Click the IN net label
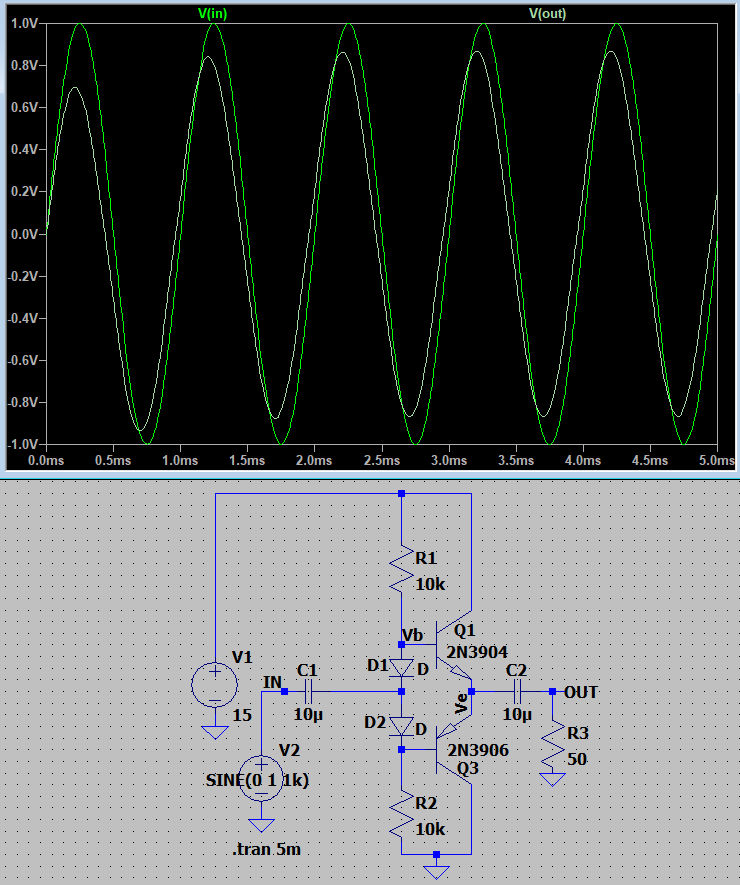 271,682
